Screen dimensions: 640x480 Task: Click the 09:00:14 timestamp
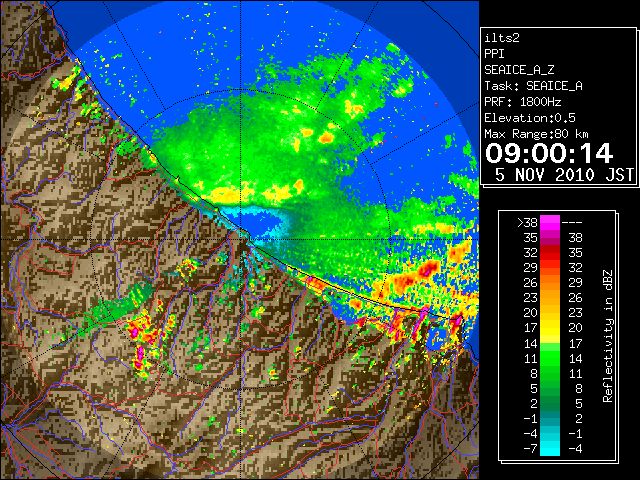(549, 153)
